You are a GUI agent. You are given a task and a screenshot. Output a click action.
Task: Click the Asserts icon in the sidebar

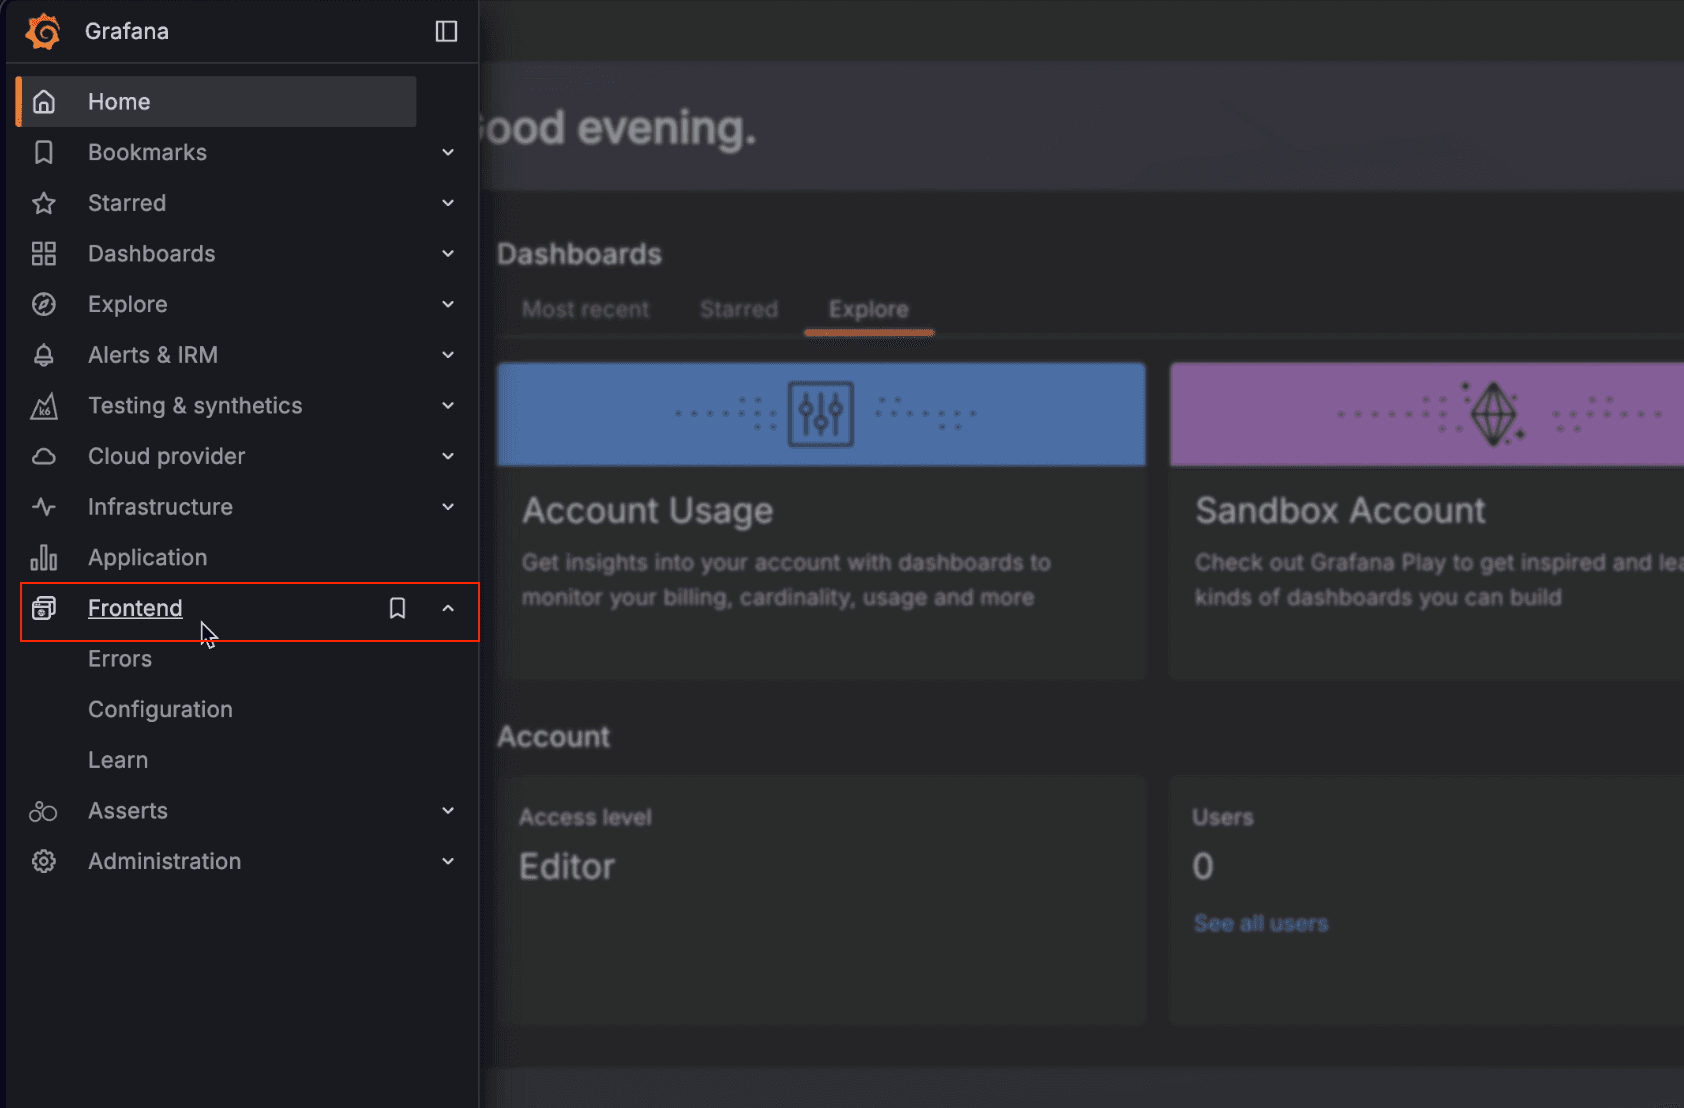tap(44, 811)
